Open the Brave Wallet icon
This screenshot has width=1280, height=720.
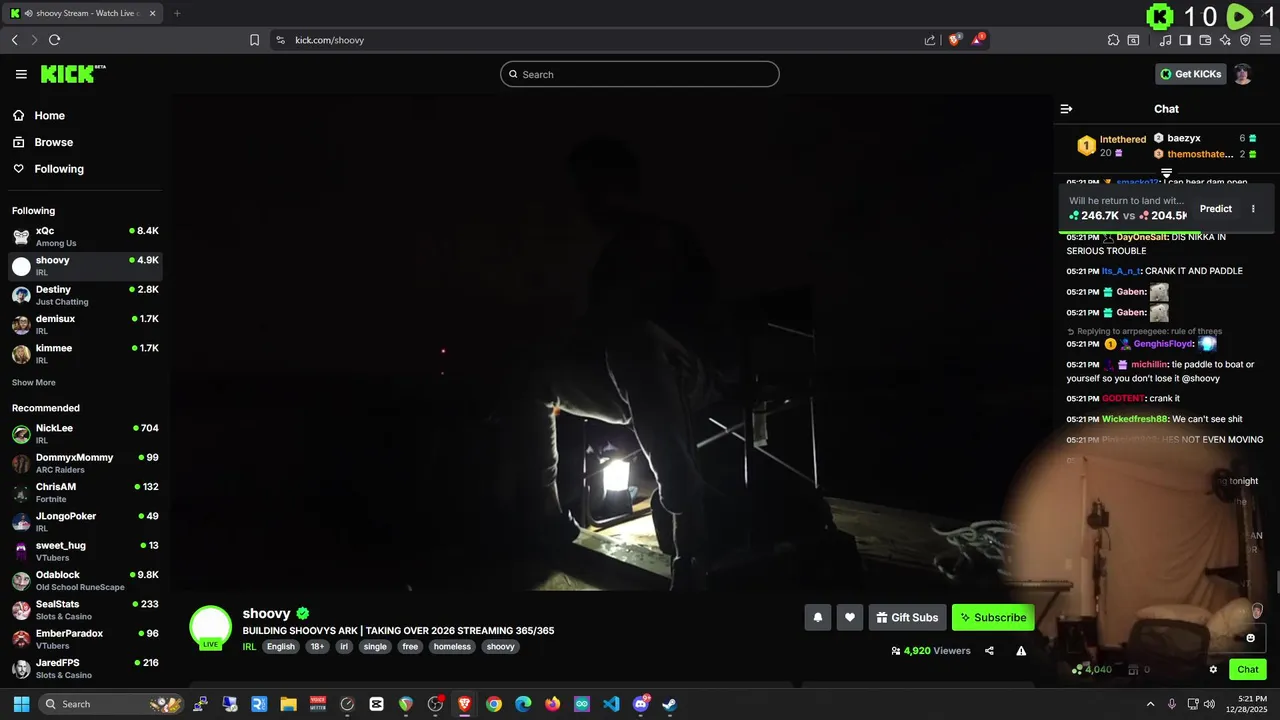1205,40
